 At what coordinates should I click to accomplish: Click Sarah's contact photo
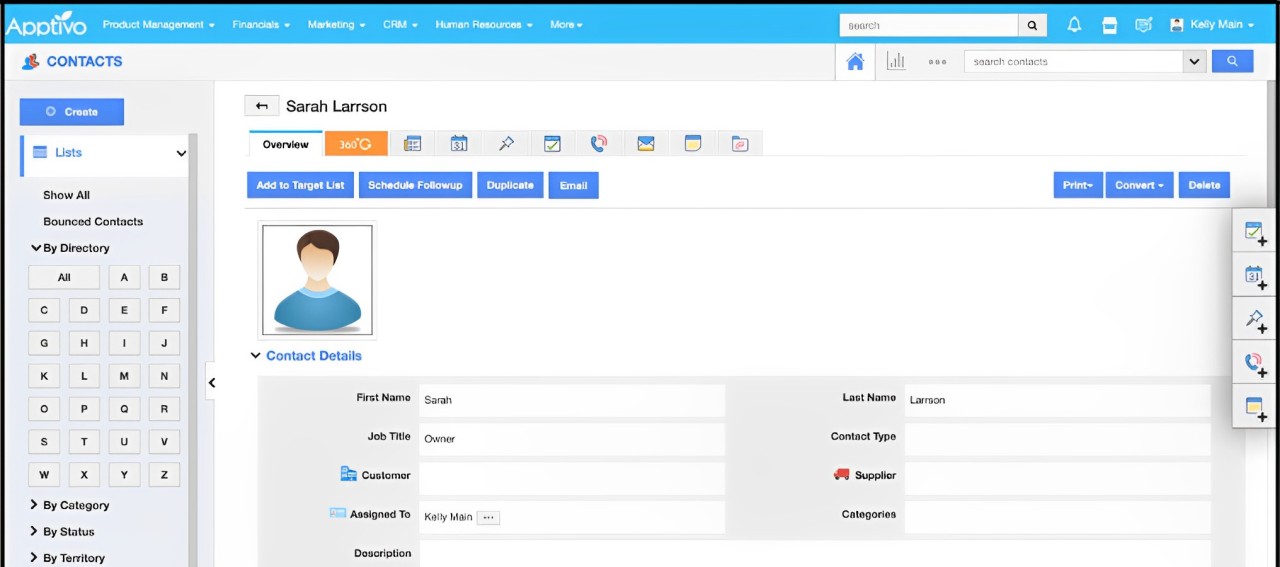point(317,279)
